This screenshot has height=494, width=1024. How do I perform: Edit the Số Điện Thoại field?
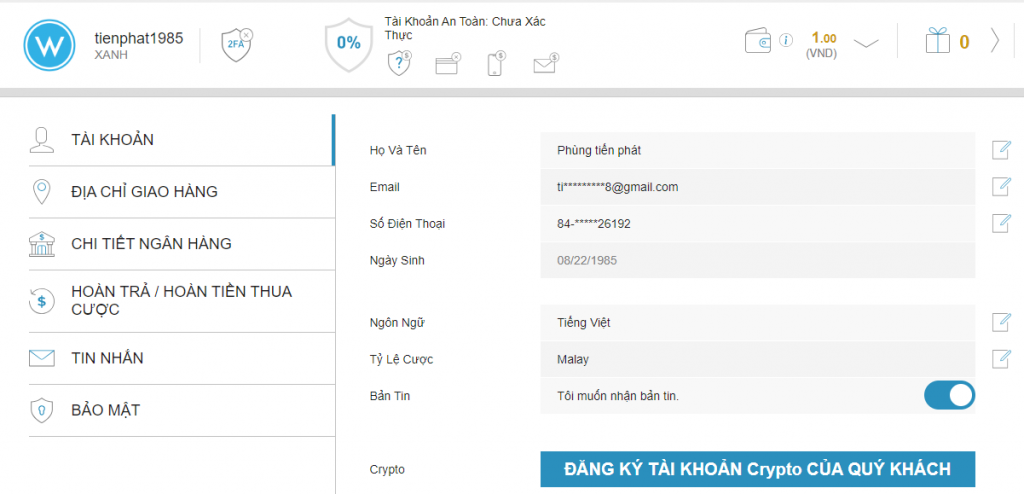(x=1001, y=223)
